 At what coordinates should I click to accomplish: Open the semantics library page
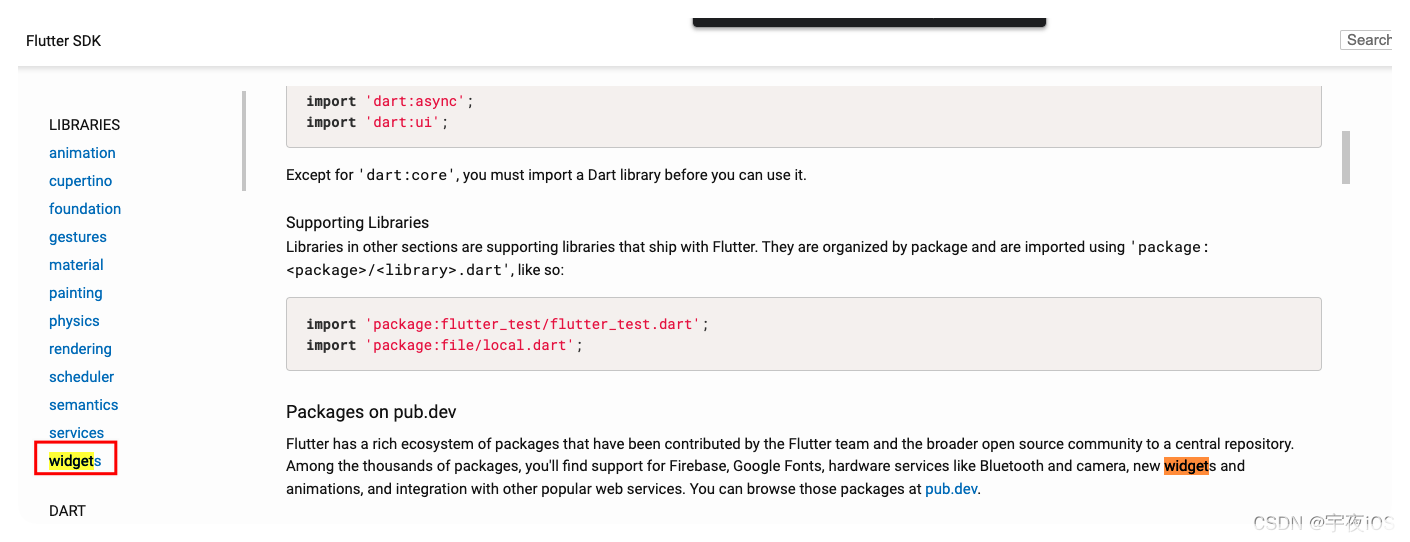[83, 405]
